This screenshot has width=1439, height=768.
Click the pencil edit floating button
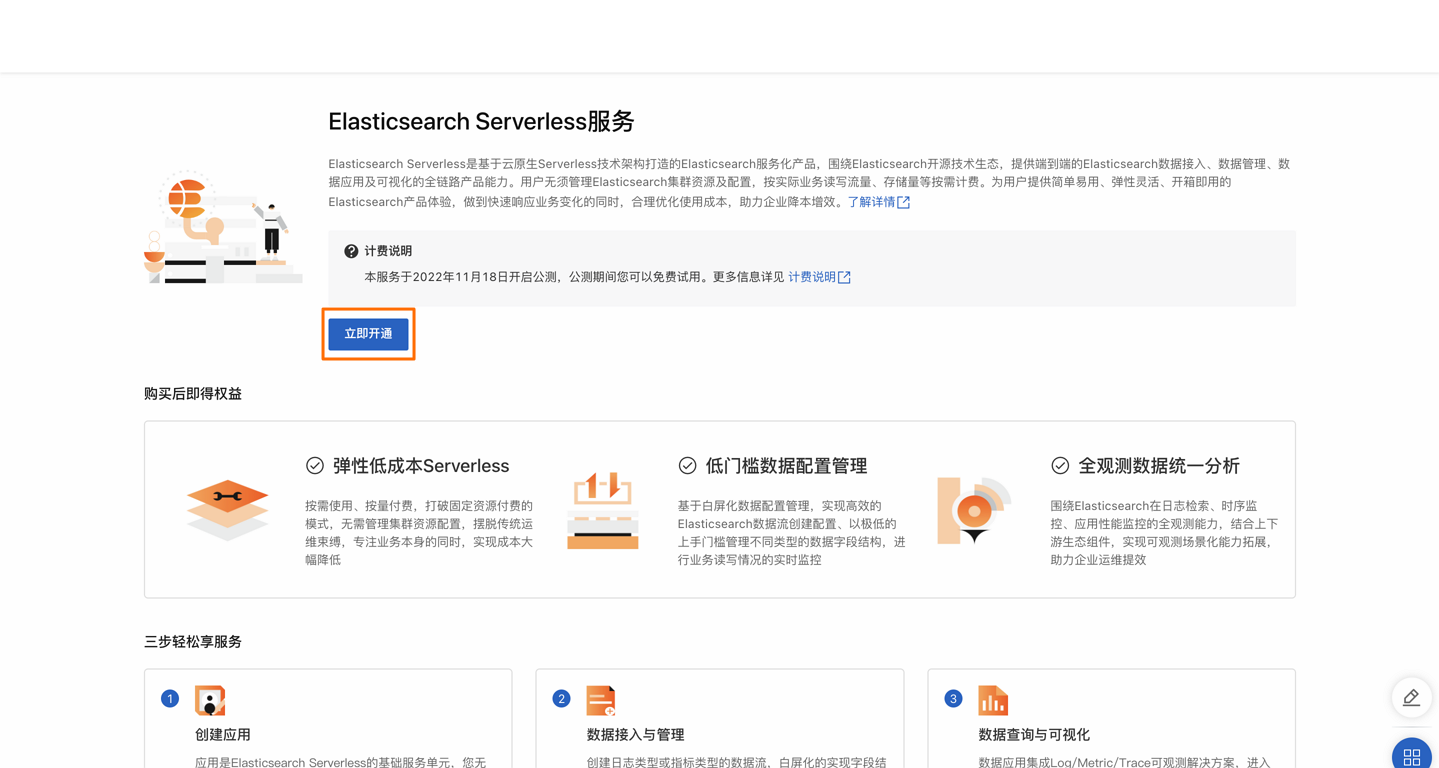click(1411, 697)
